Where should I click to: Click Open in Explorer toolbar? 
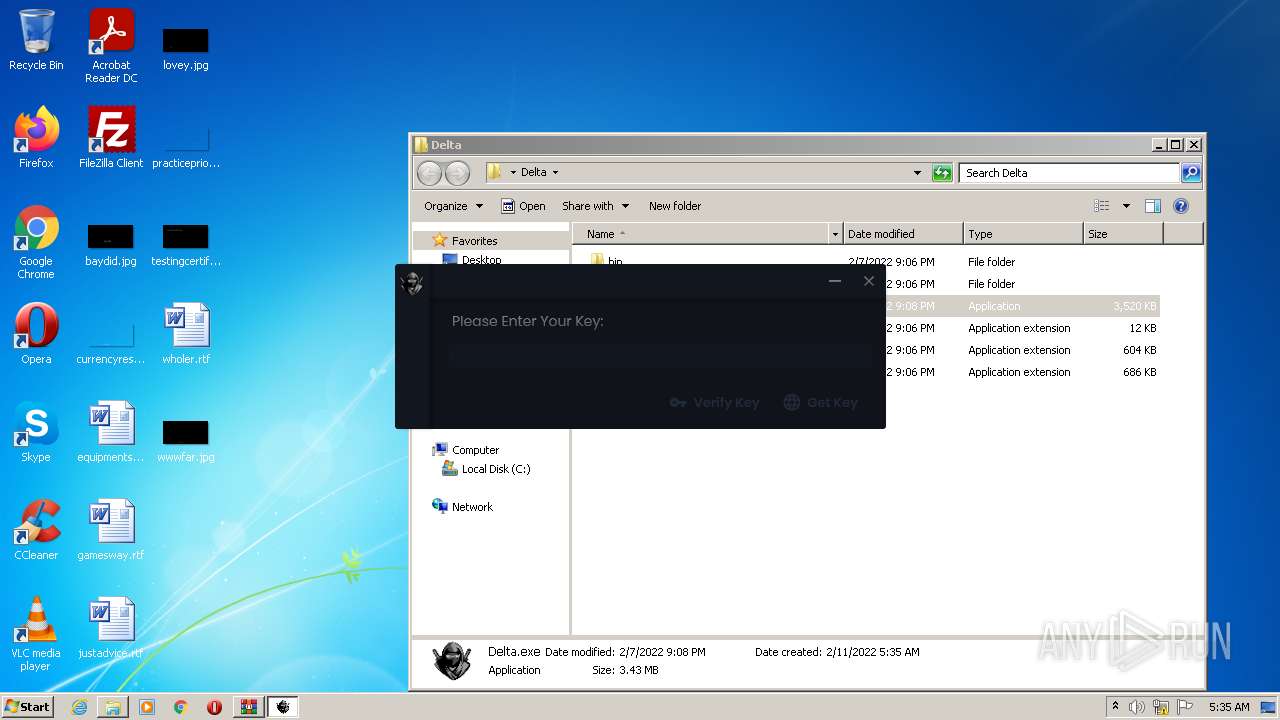tap(523, 206)
